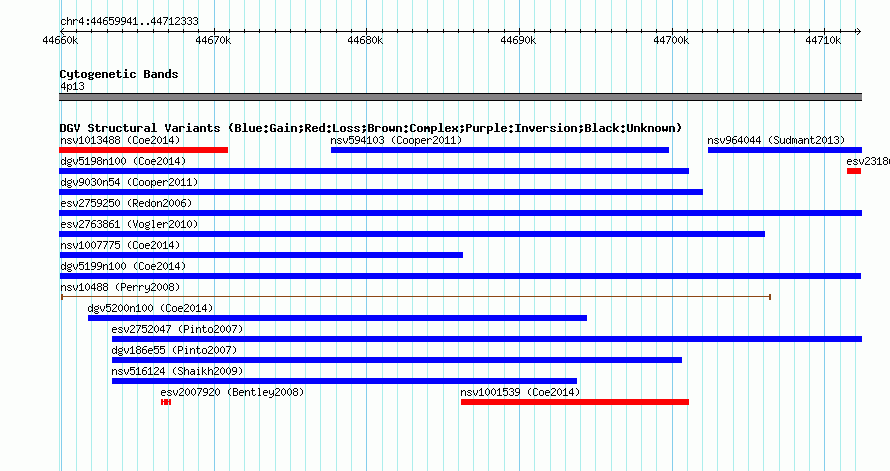Screen dimensions: 890x471
Task: Click the 44710k ruler label
Action: click(824, 40)
